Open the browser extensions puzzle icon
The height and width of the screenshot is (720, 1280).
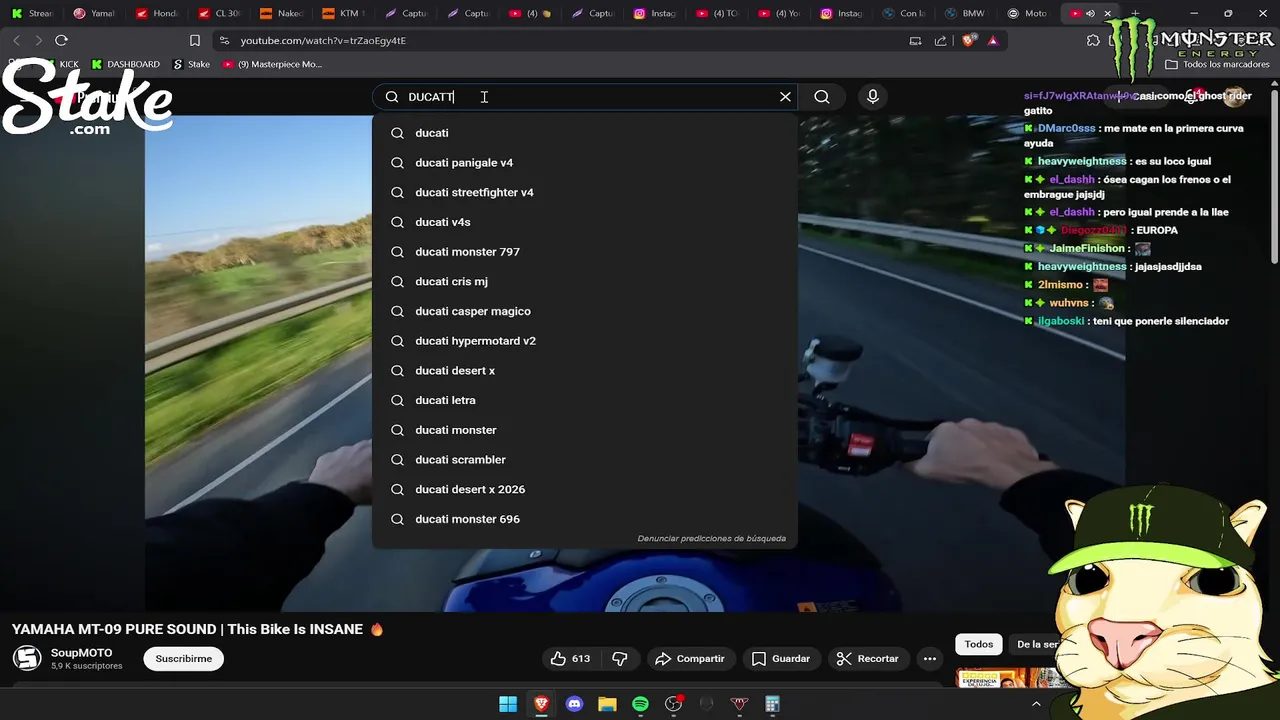point(1093,40)
